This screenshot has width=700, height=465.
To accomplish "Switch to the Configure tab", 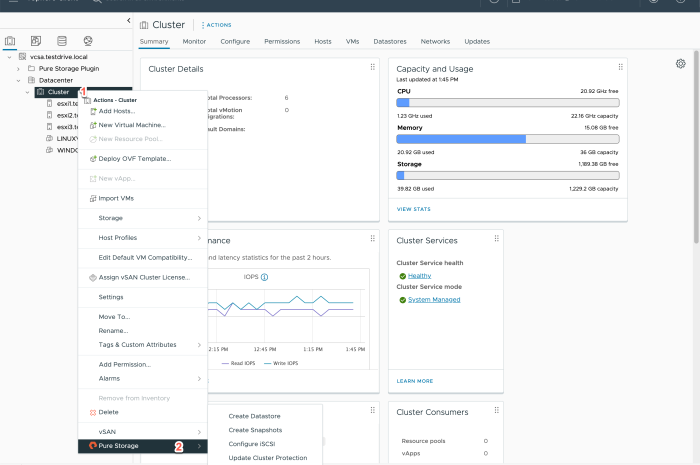I will [x=235, y=42].
